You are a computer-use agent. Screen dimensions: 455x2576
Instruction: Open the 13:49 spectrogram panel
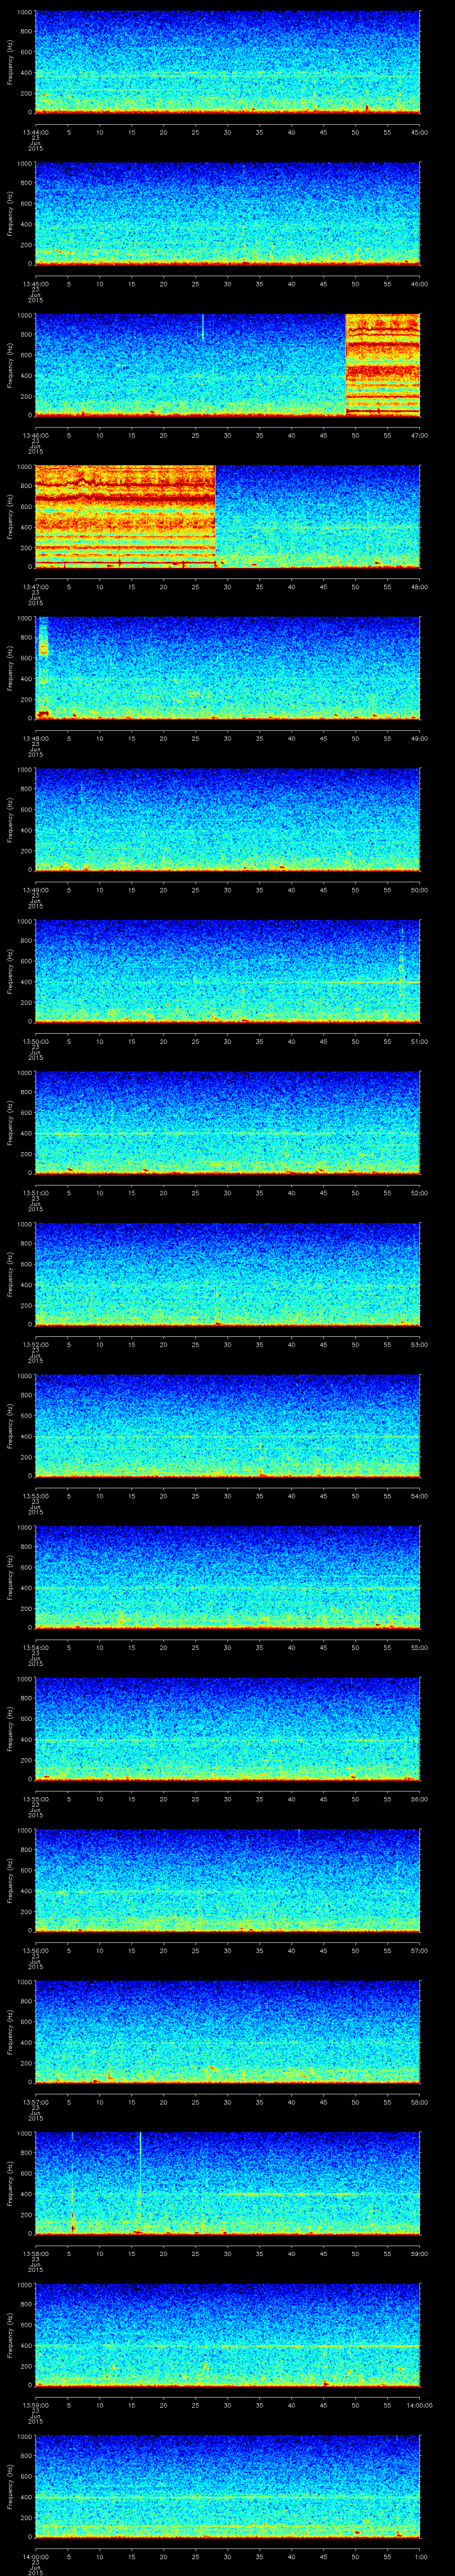(227, 820)
